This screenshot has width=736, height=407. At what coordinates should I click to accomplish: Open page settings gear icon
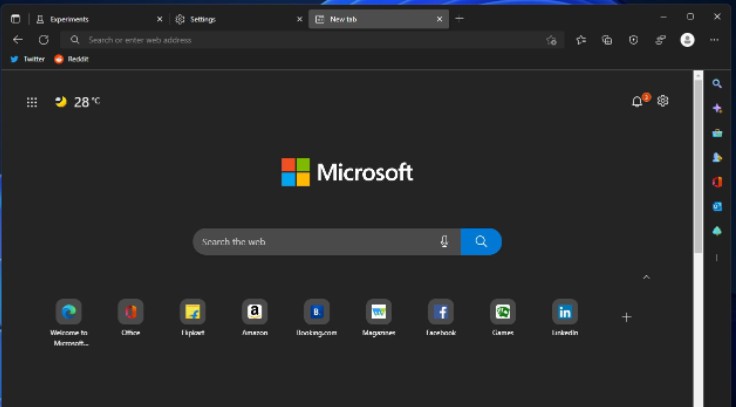click(663, 101)
